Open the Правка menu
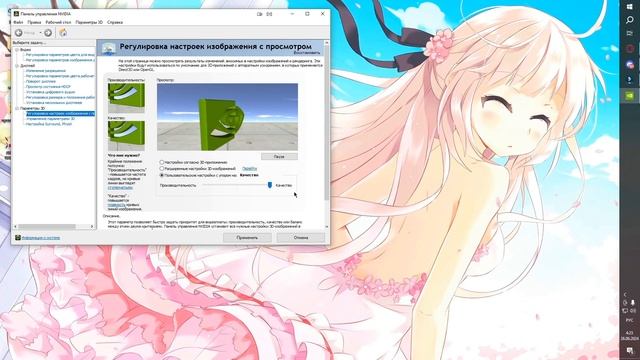Screen dimensions: 640x360 [34, 22]
